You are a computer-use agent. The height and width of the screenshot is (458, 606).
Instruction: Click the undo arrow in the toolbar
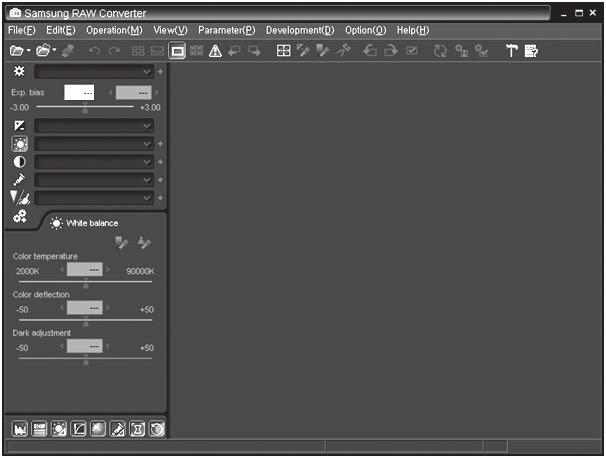coord(94,51)
